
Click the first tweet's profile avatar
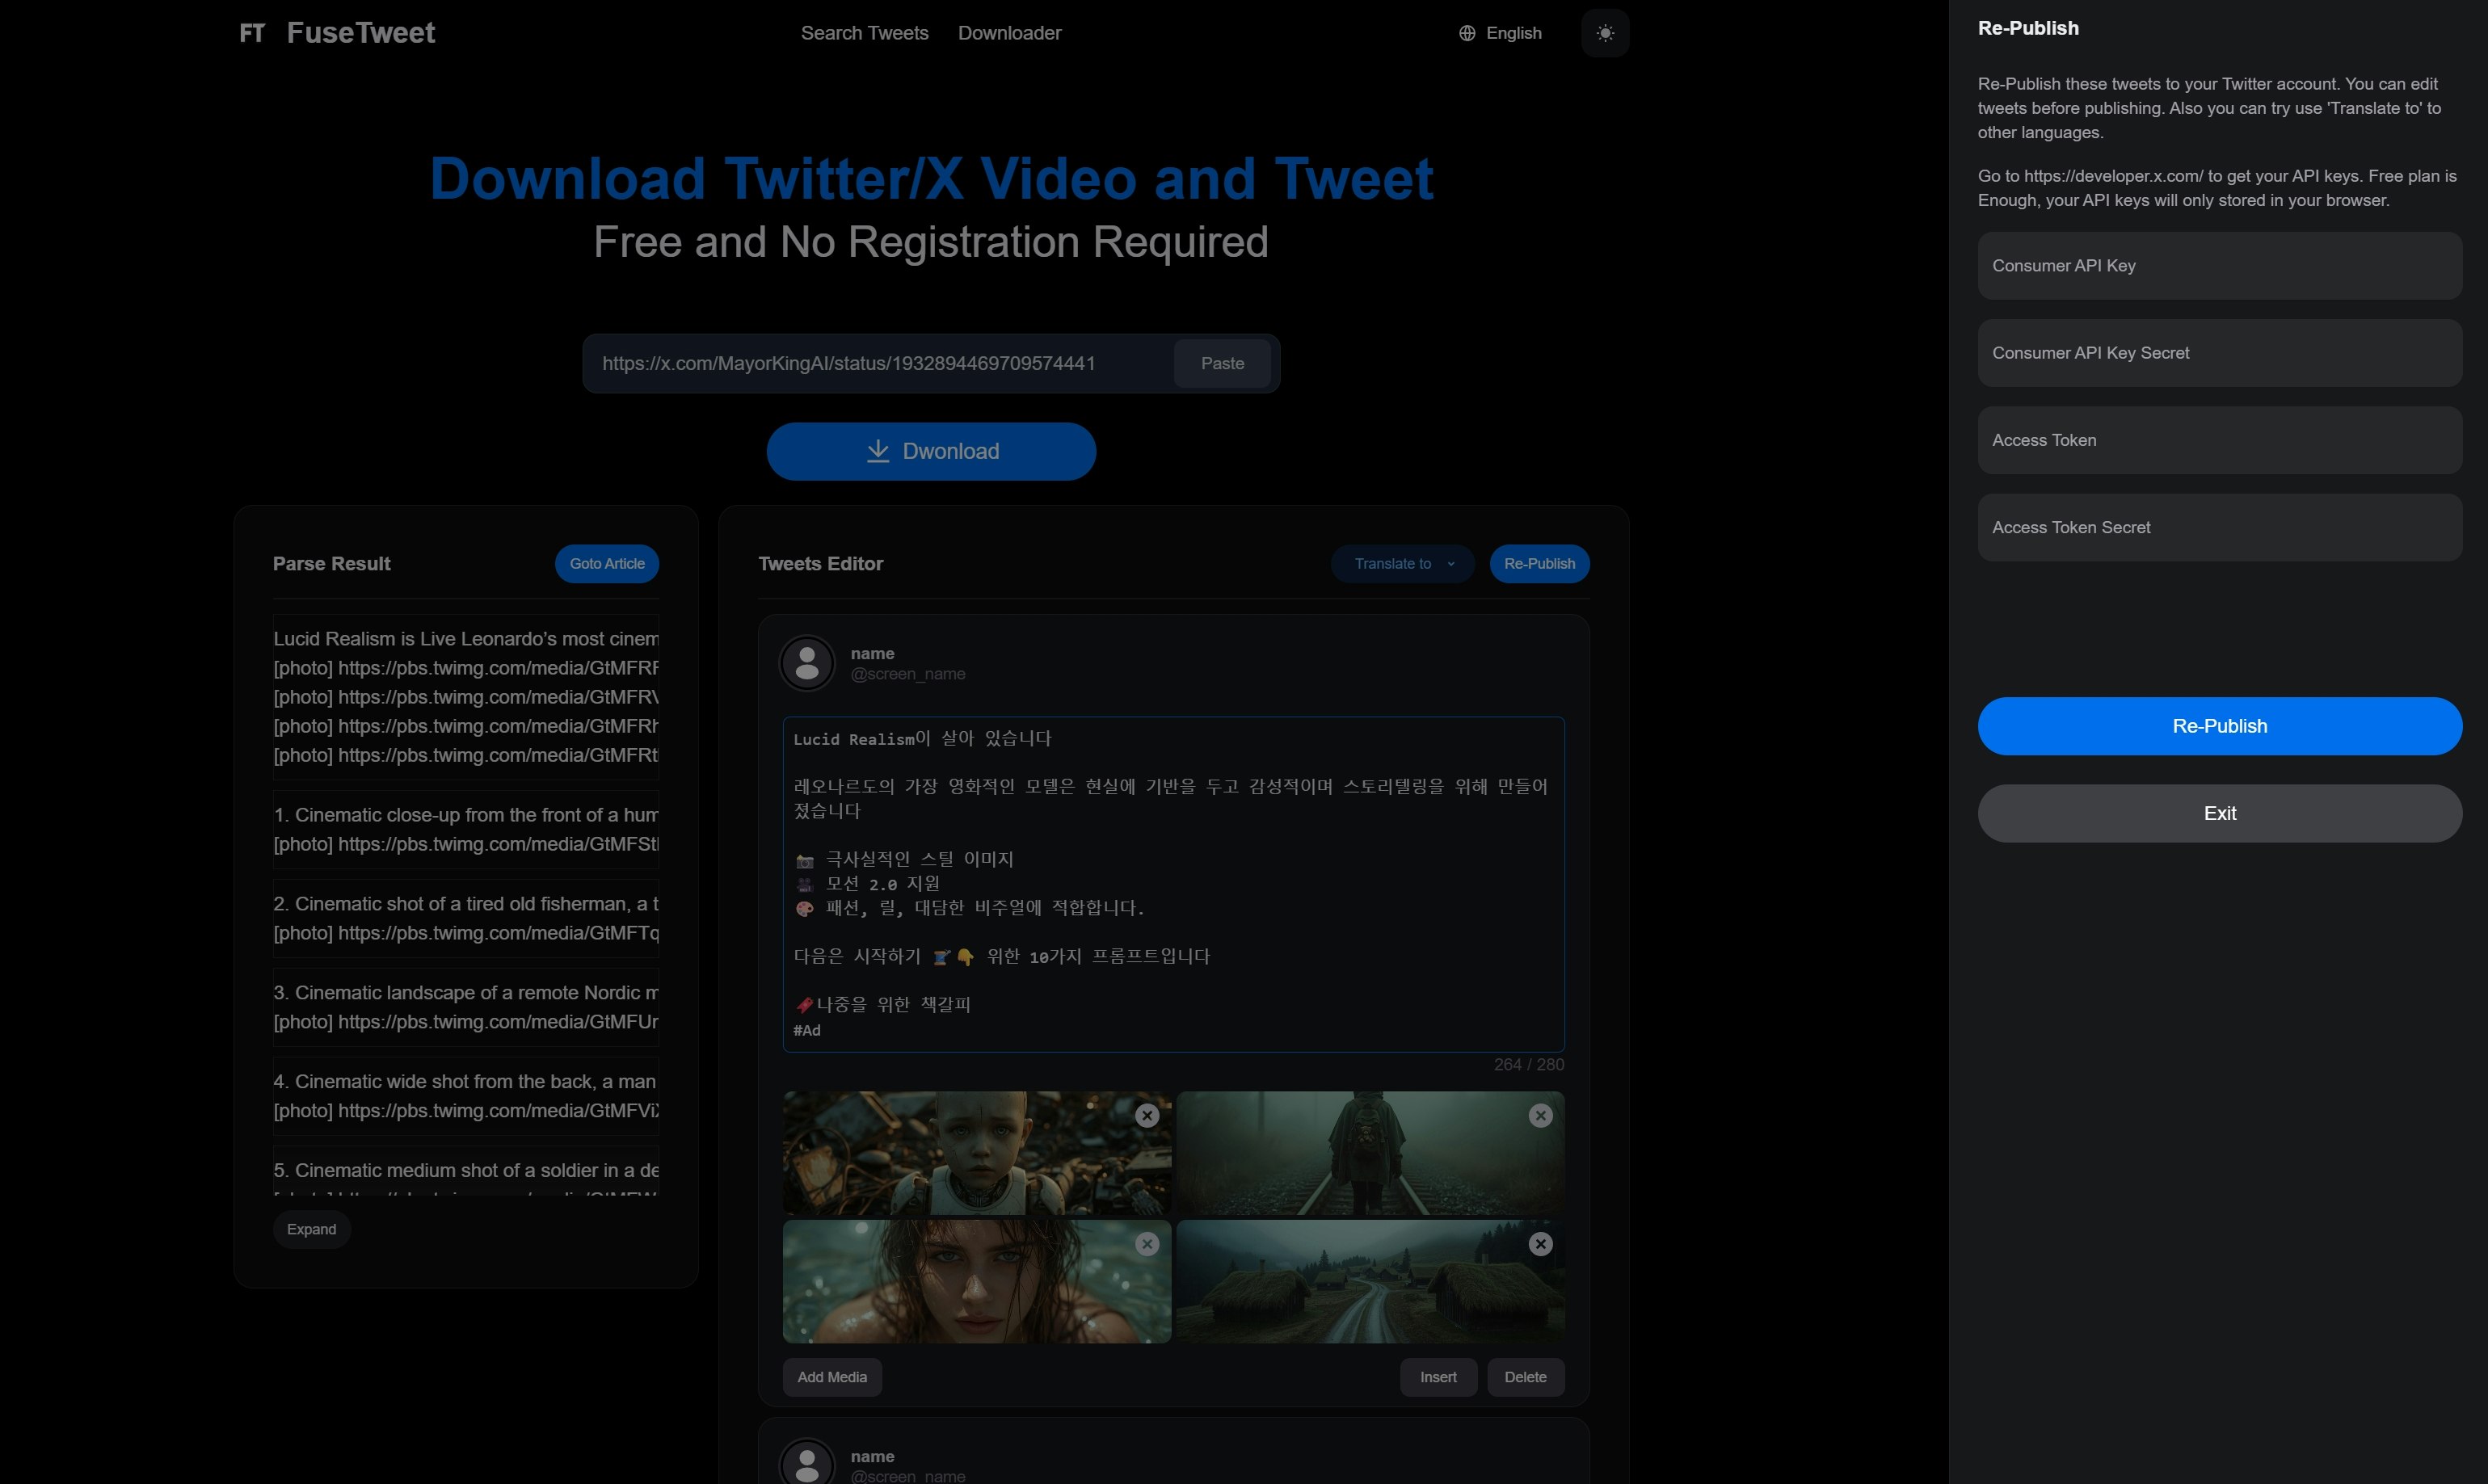(807, 663)
